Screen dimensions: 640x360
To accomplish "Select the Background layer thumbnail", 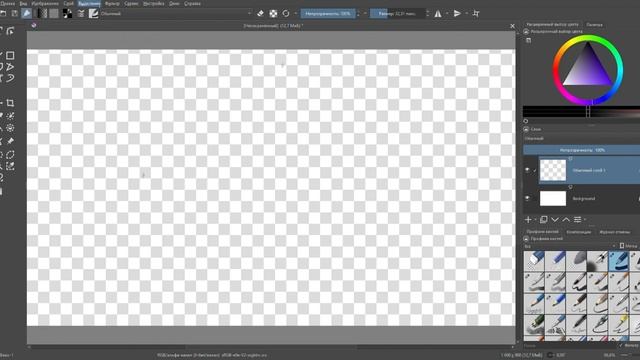I will (553, 198).
